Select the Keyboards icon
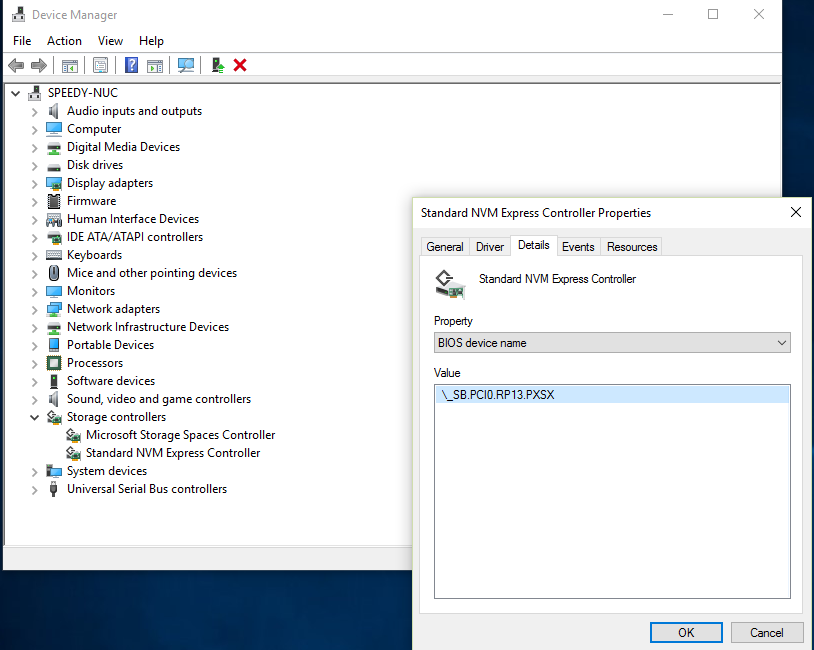 (54, 255)
